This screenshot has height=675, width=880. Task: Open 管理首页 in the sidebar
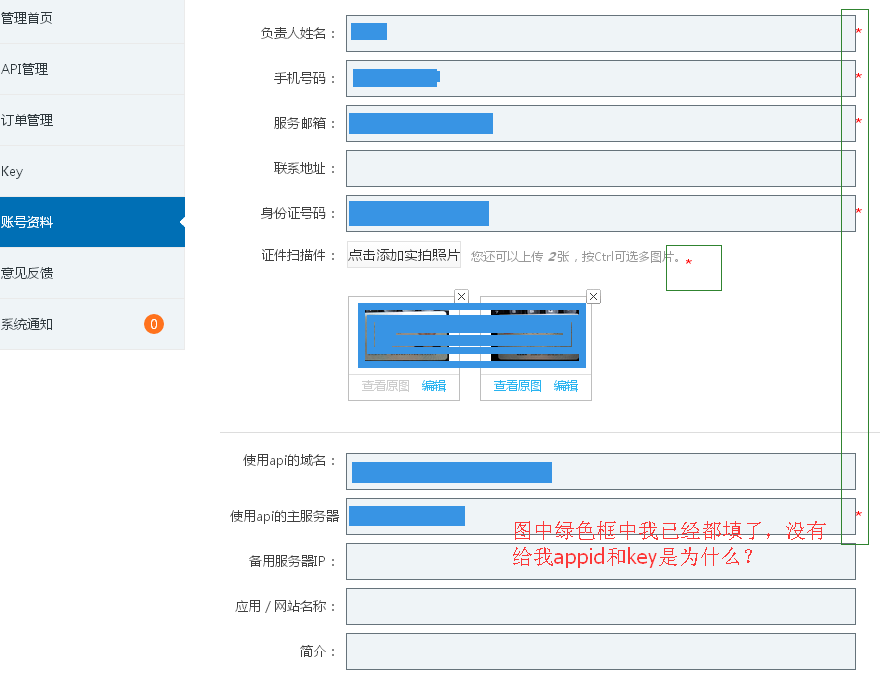pos(92,19)
